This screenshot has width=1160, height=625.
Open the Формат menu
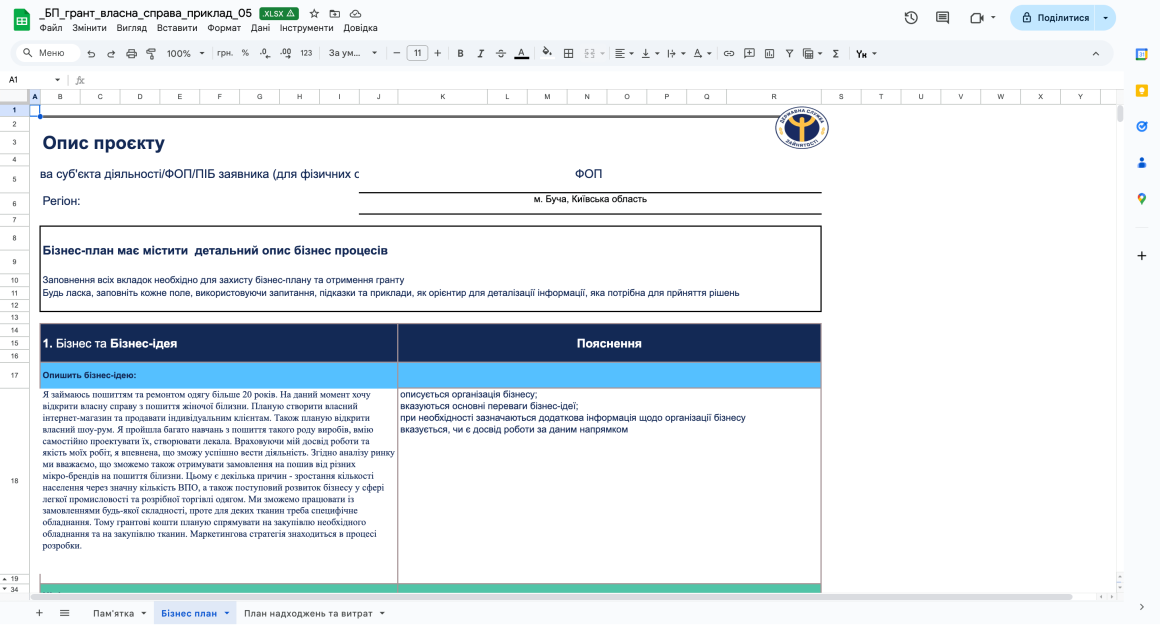(x=224, y=28)
